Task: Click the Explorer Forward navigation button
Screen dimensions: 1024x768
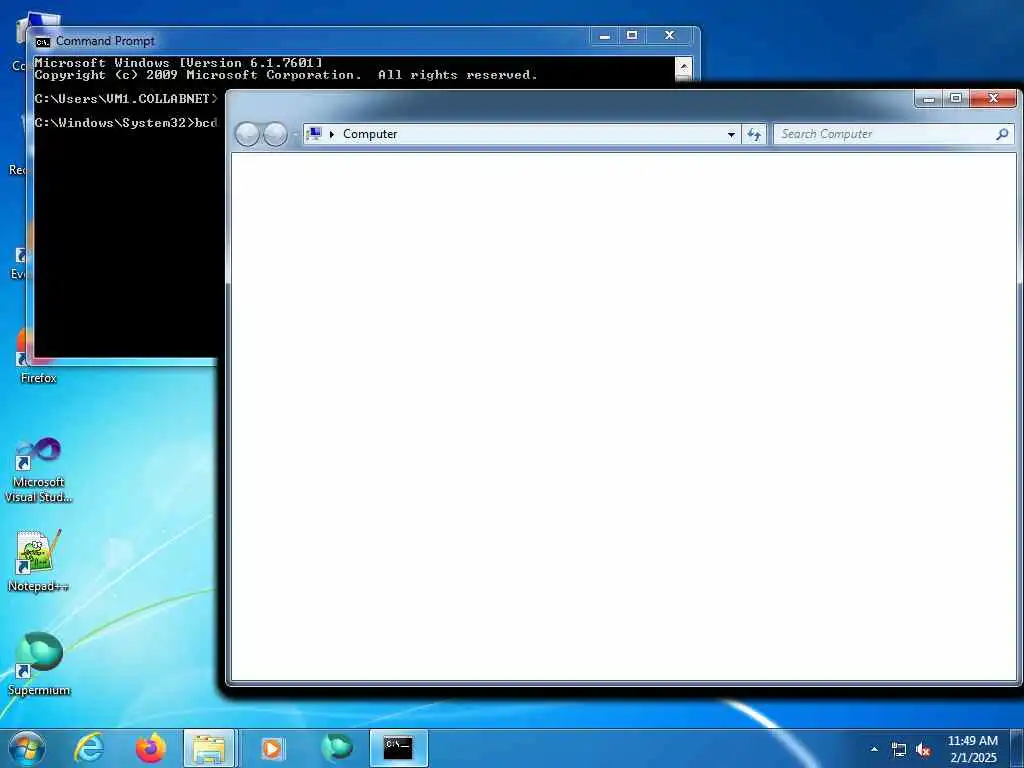Action: click(x=275, y=134)
